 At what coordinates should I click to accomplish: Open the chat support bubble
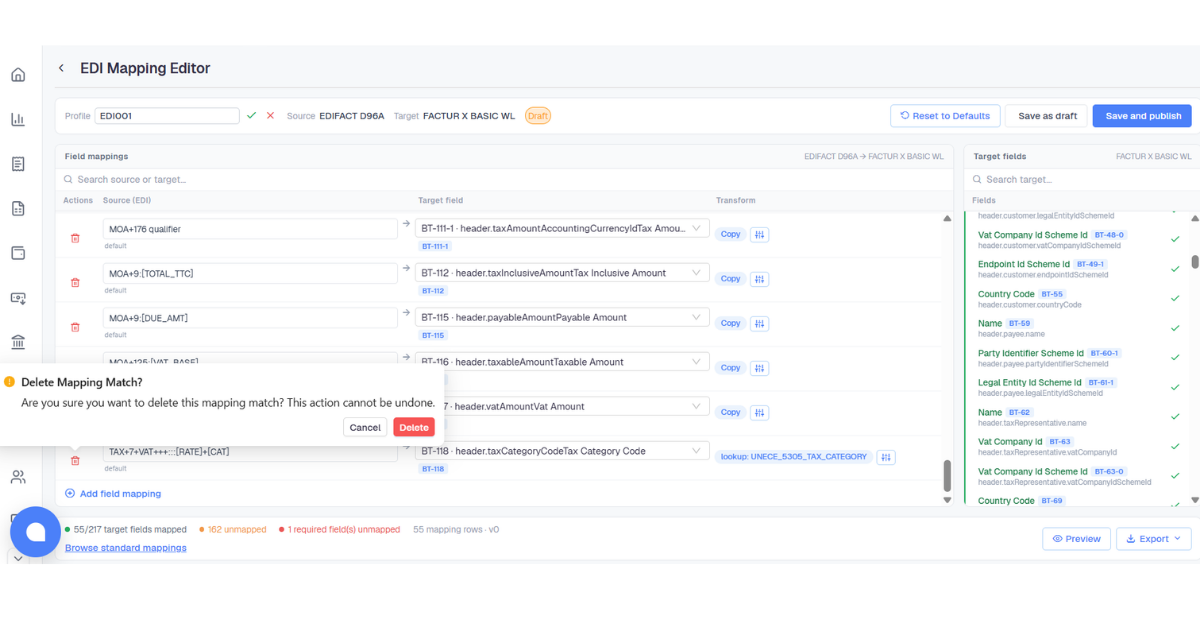click(36, 532)
